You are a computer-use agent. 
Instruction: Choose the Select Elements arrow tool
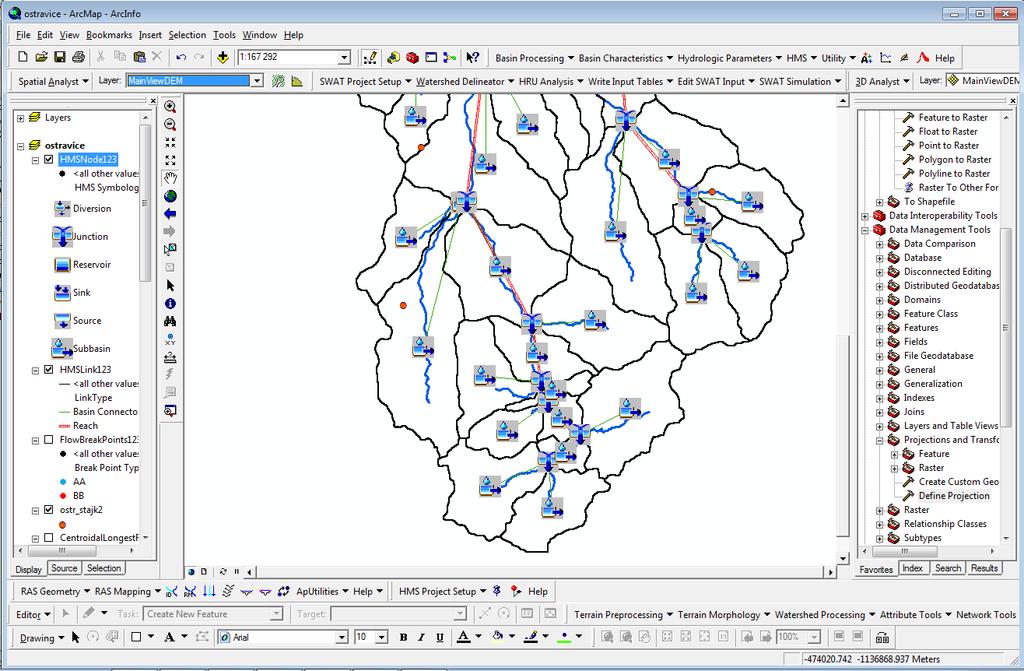tap(170, 286)
